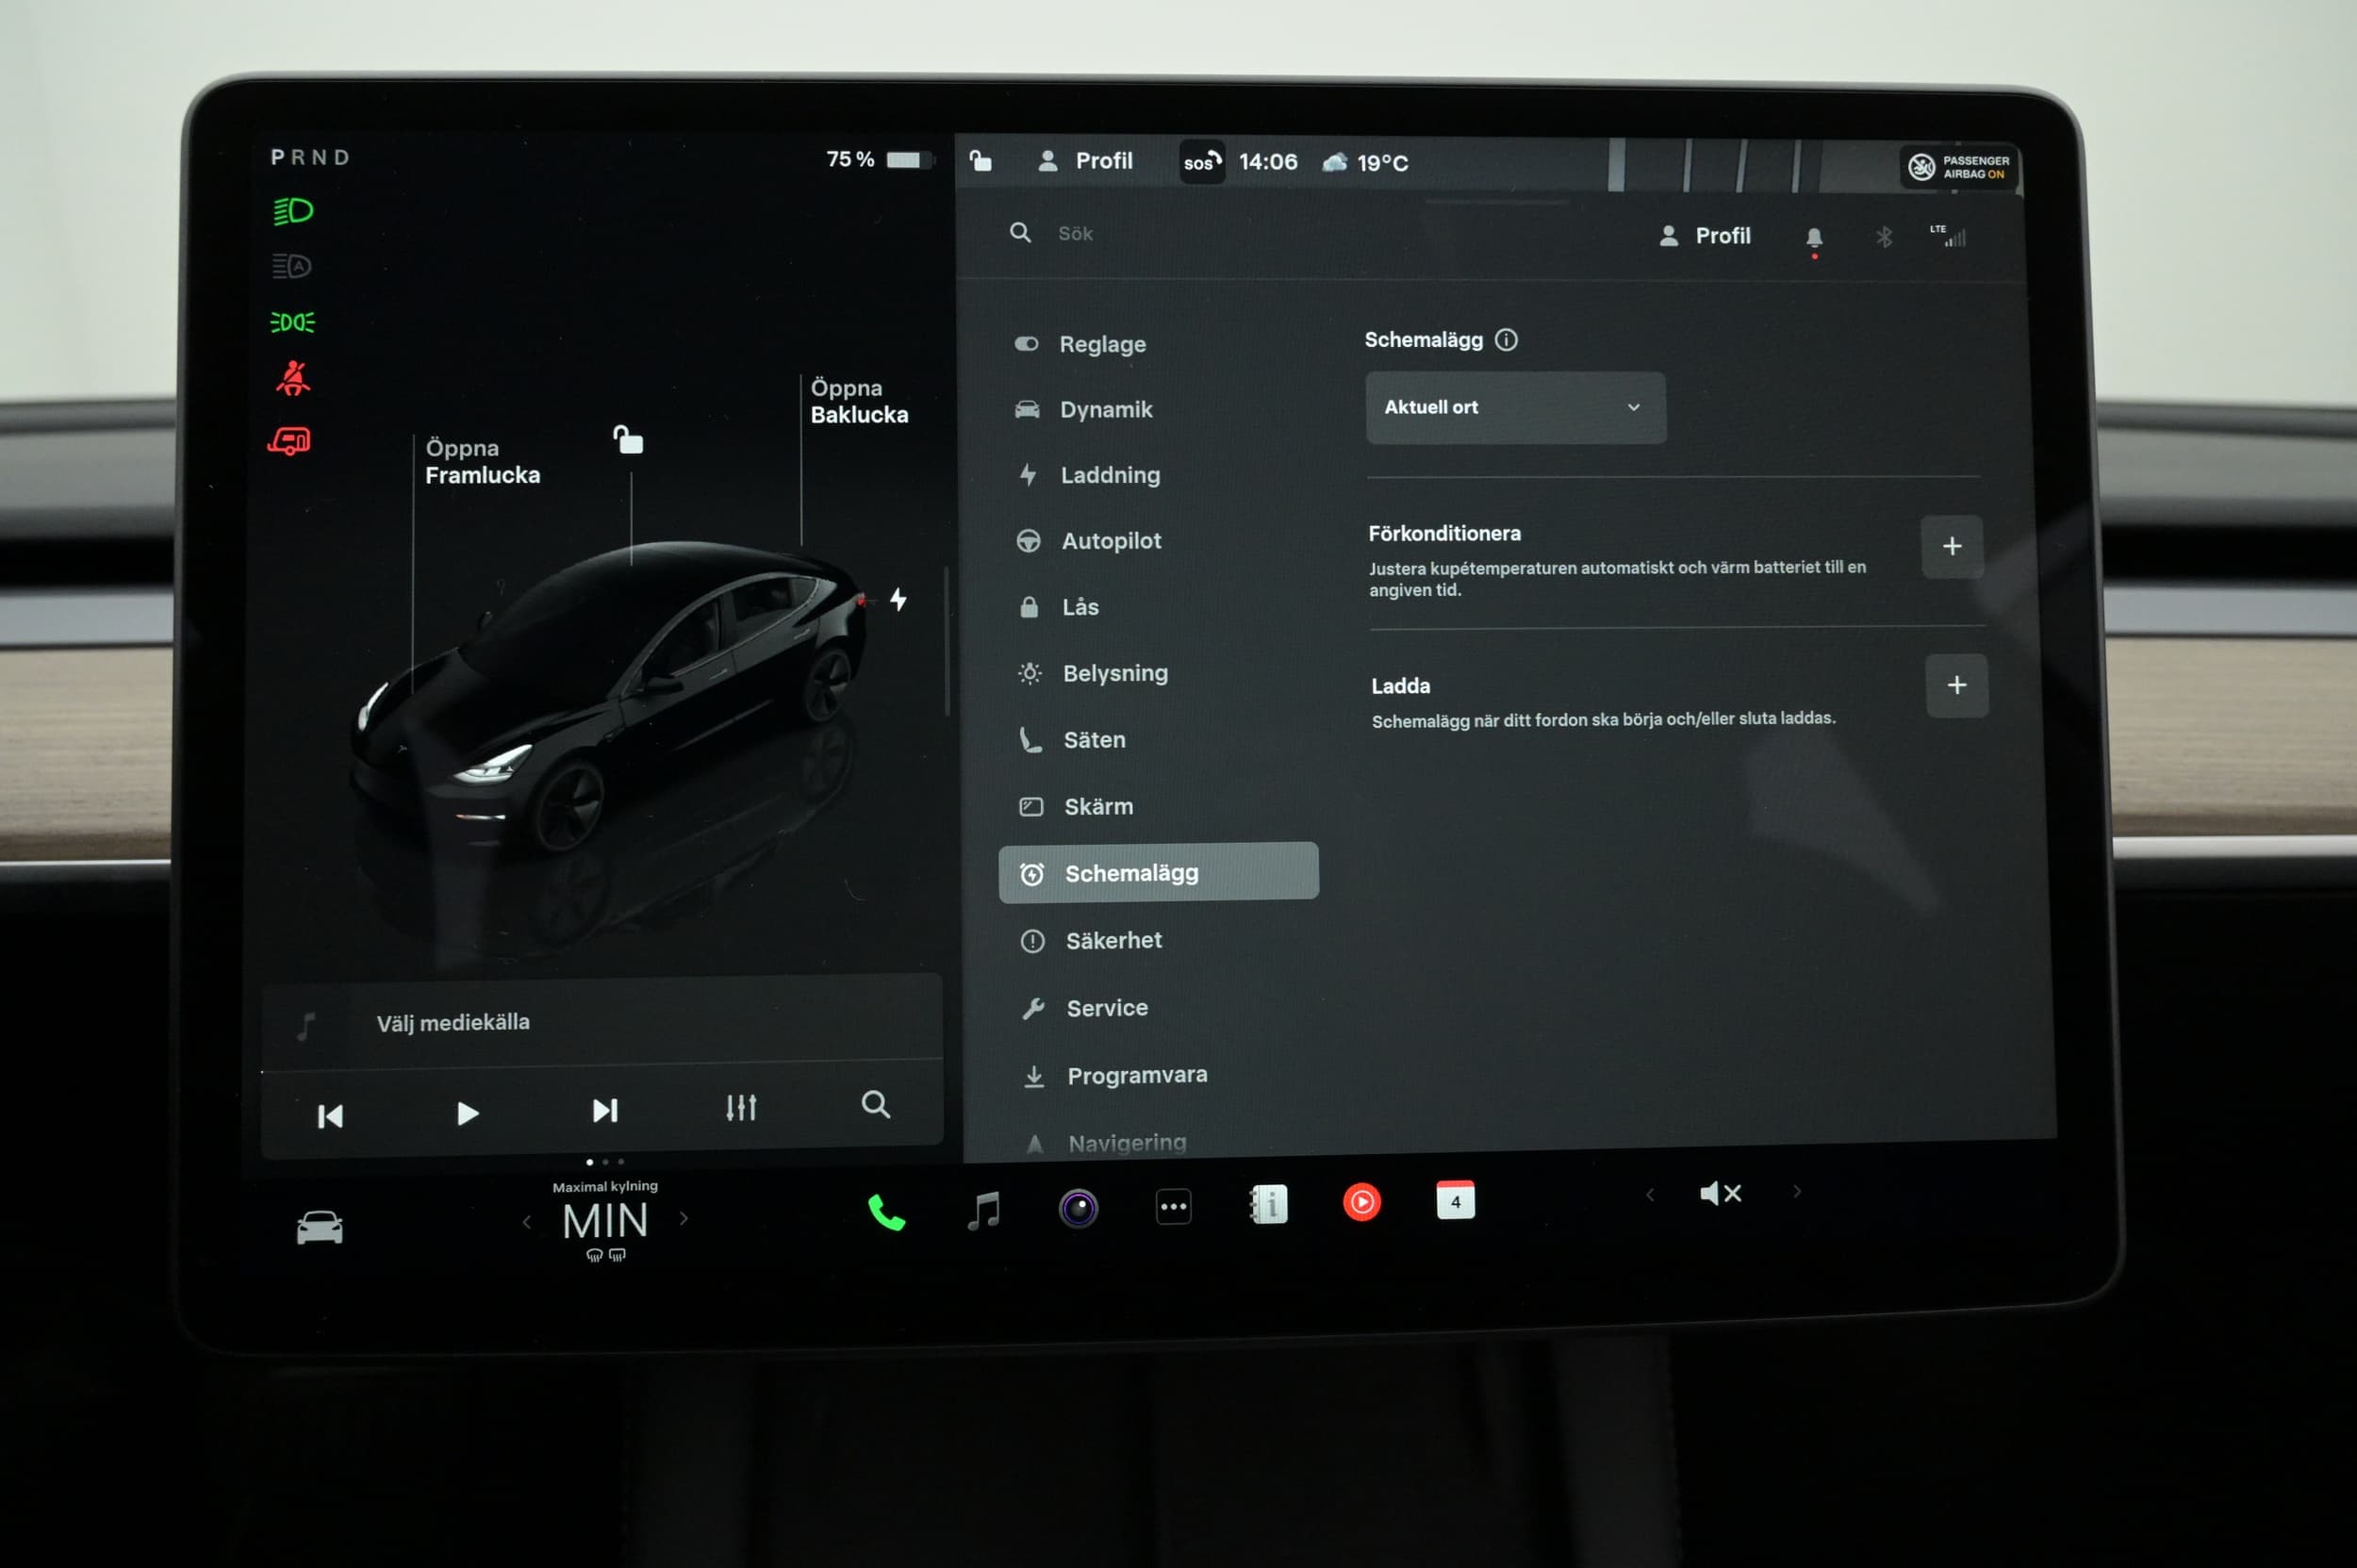Click the Sök search field

coord(1075,234)
